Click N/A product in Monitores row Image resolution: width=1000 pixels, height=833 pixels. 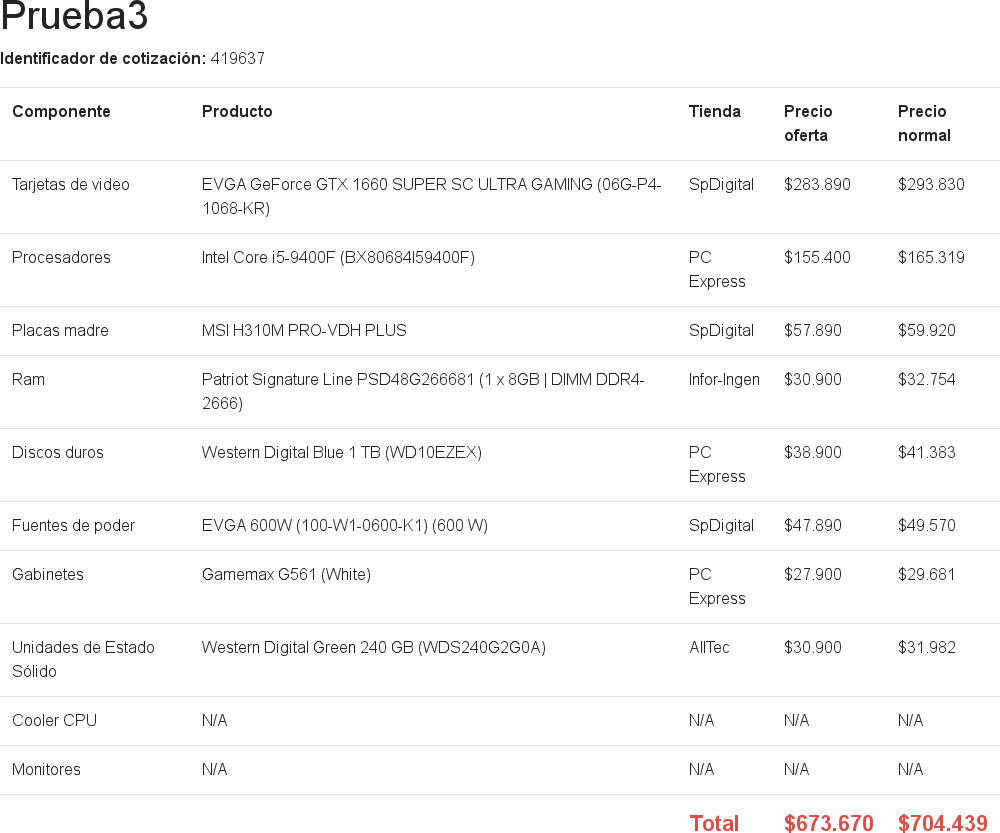point(214,770)
